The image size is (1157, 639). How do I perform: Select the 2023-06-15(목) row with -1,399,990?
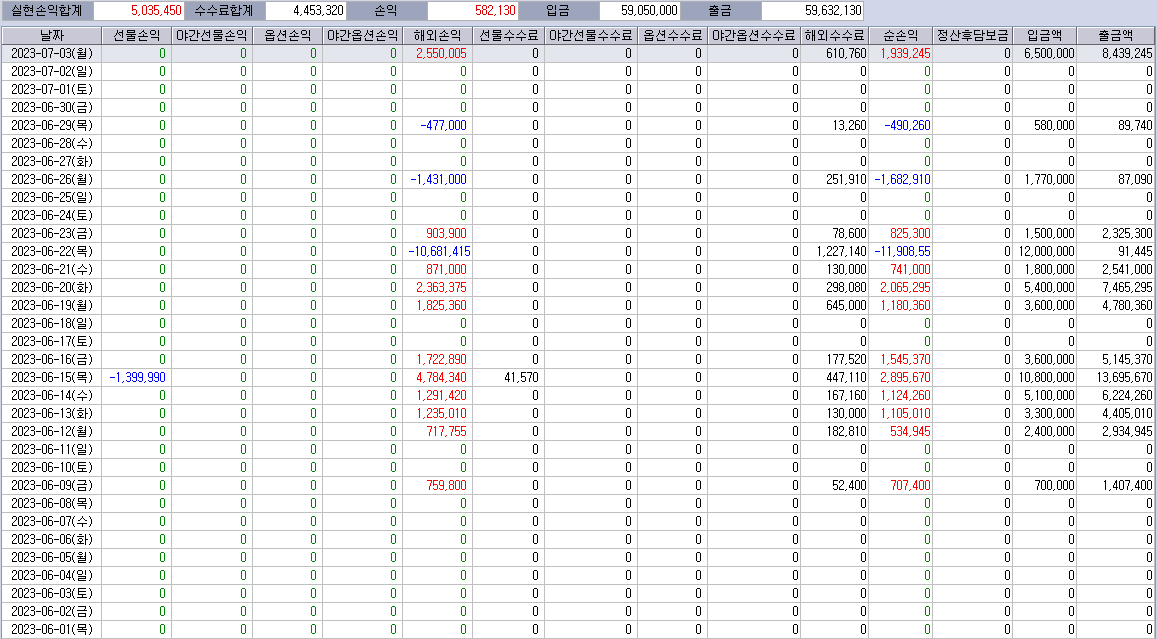pyautogui.click(x=50, y=377)
